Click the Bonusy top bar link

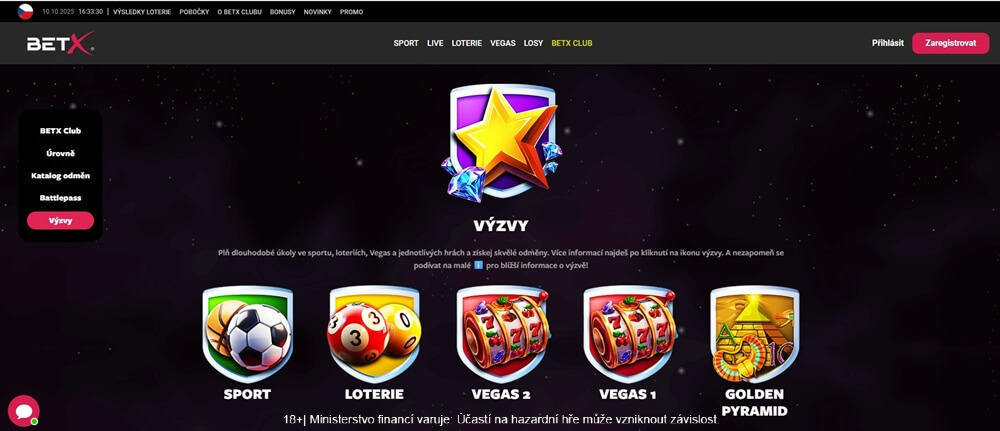coord(283,12)
